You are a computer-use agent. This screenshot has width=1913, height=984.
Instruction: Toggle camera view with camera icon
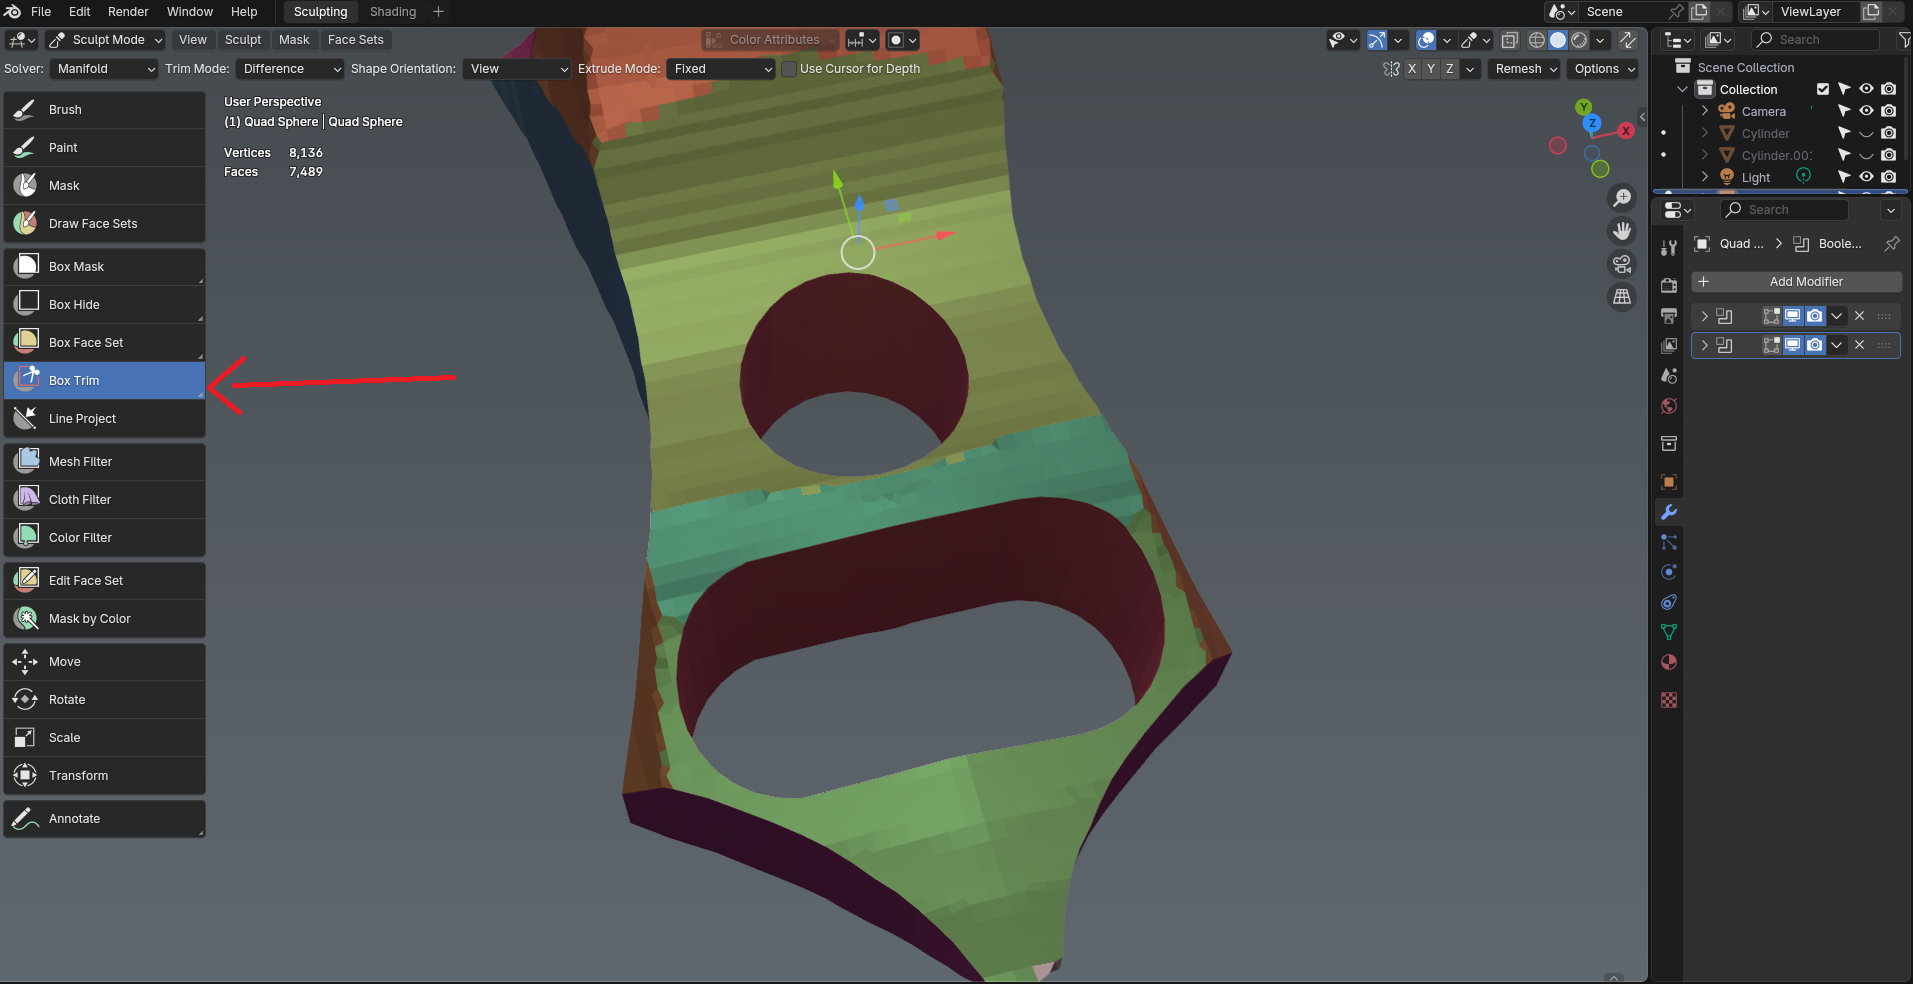1622,264
